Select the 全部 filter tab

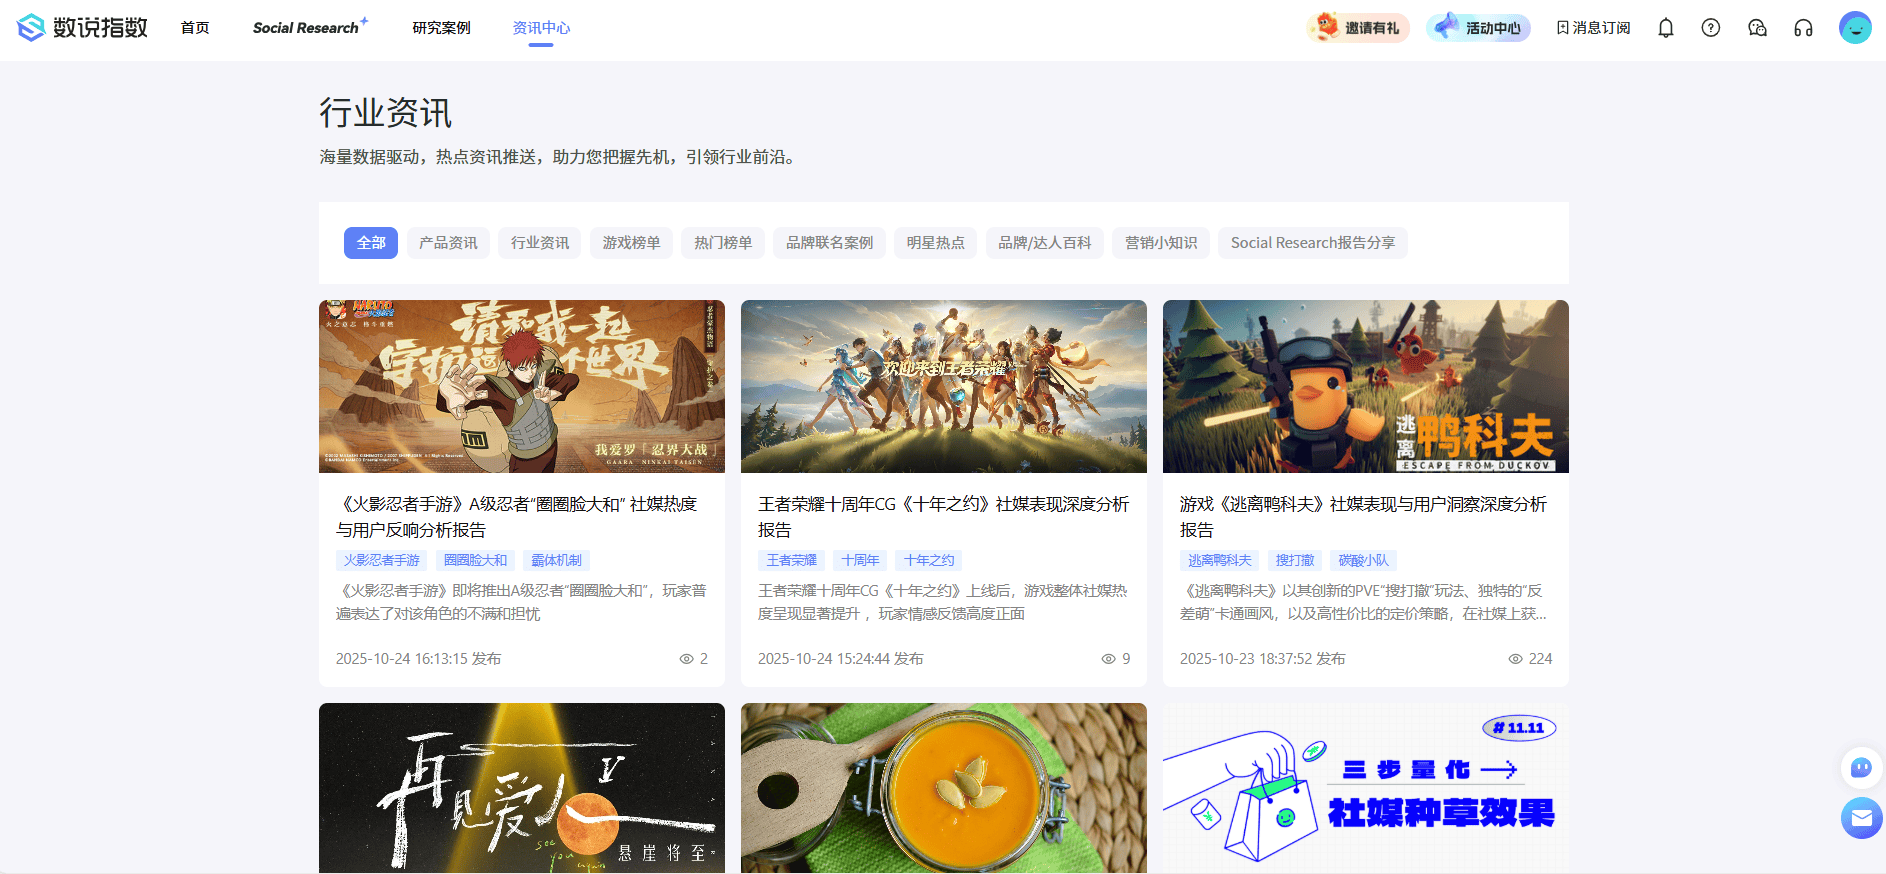coord(371,243)
